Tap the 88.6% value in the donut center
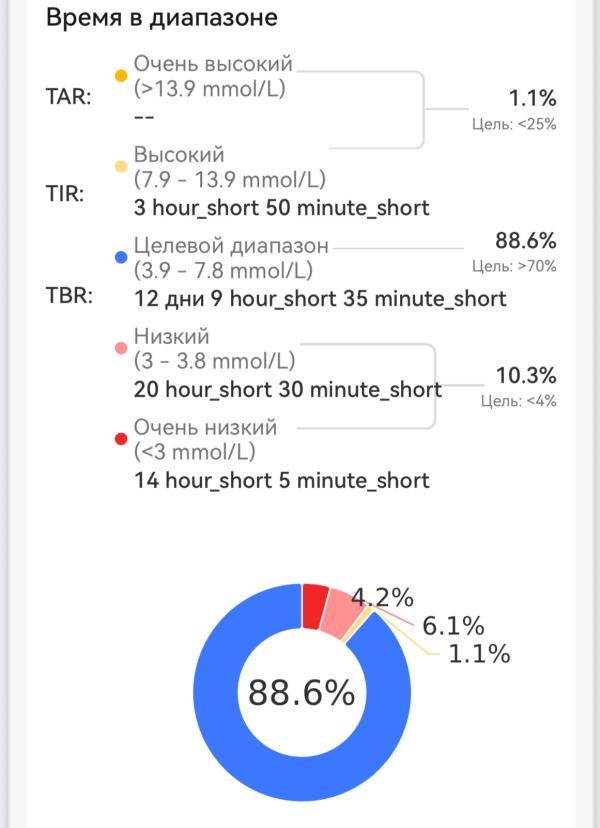 (x=301, y=693)
